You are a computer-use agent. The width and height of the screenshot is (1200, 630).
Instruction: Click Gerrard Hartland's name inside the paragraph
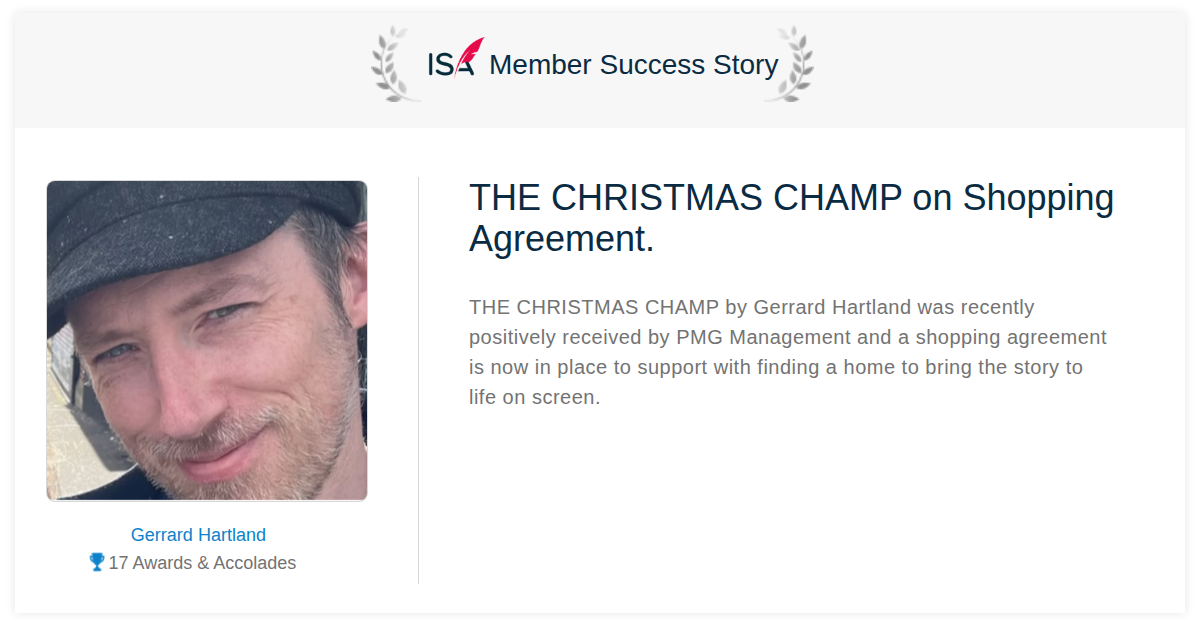pos(832,307)
